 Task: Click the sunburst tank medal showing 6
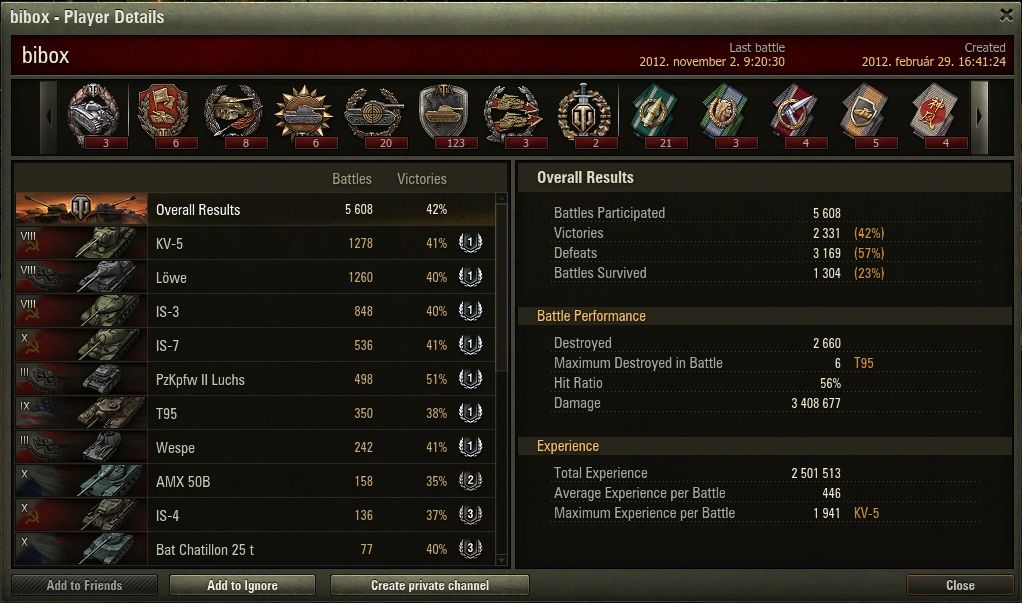(x=304, y=115)
